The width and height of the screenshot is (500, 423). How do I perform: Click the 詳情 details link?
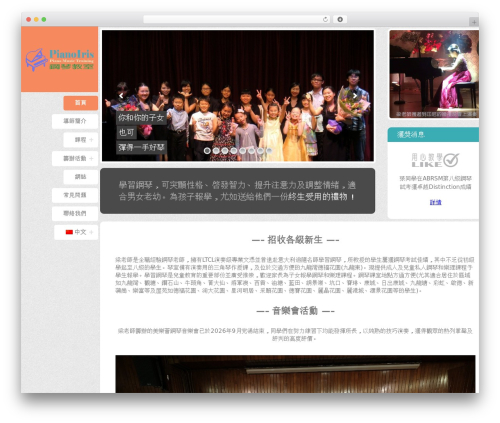click(x=435, y=202)
